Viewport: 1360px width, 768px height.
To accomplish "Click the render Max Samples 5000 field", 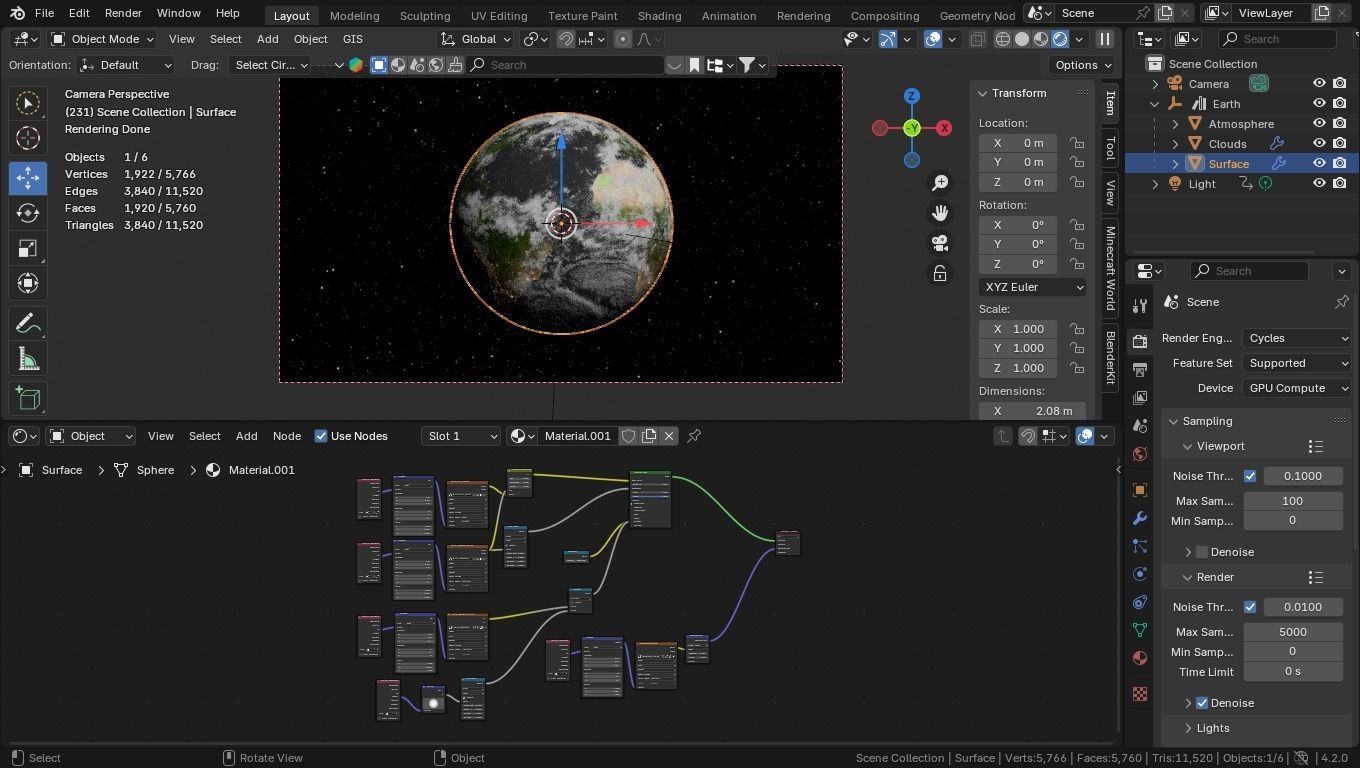I will coord(1293,632).
